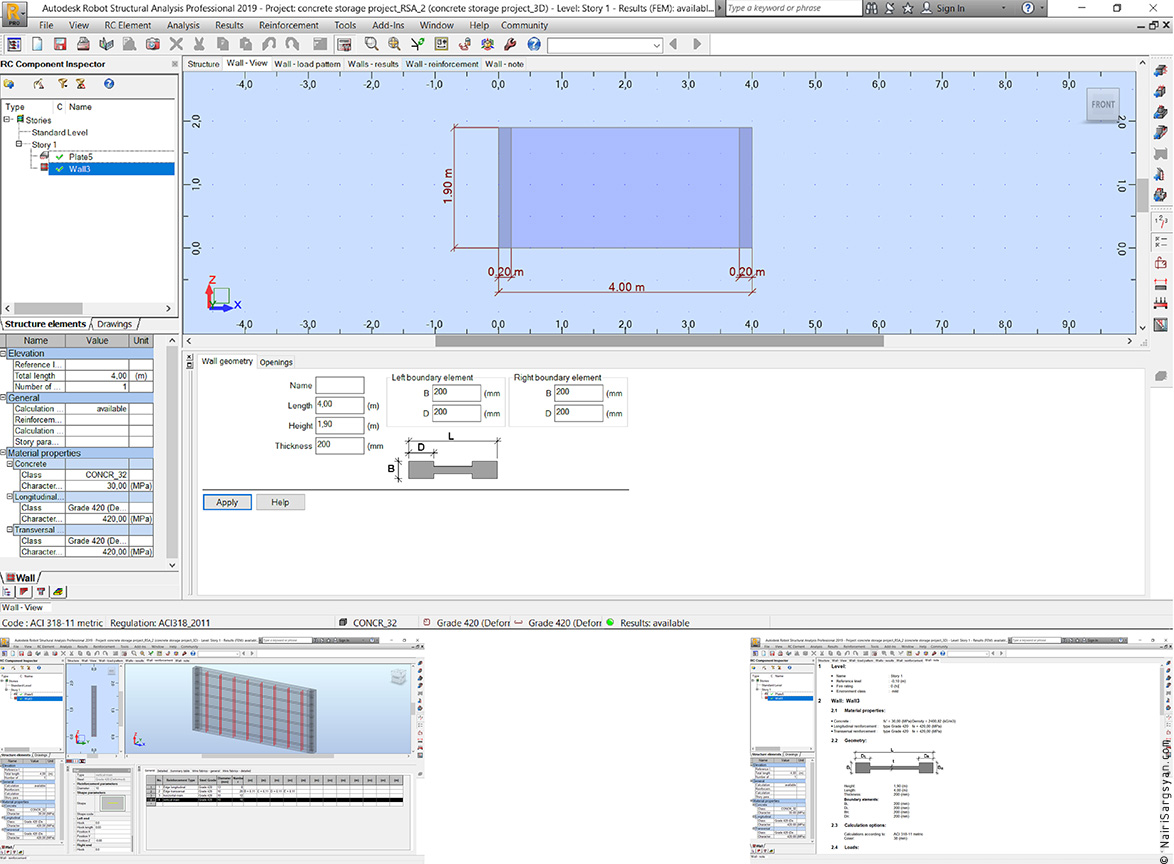Click the wall Length input field
Viewport: 1174px width, 864px height.
point(340,405)
